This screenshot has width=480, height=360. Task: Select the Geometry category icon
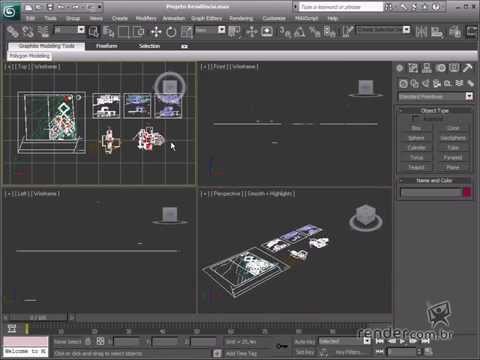(403, 83)
